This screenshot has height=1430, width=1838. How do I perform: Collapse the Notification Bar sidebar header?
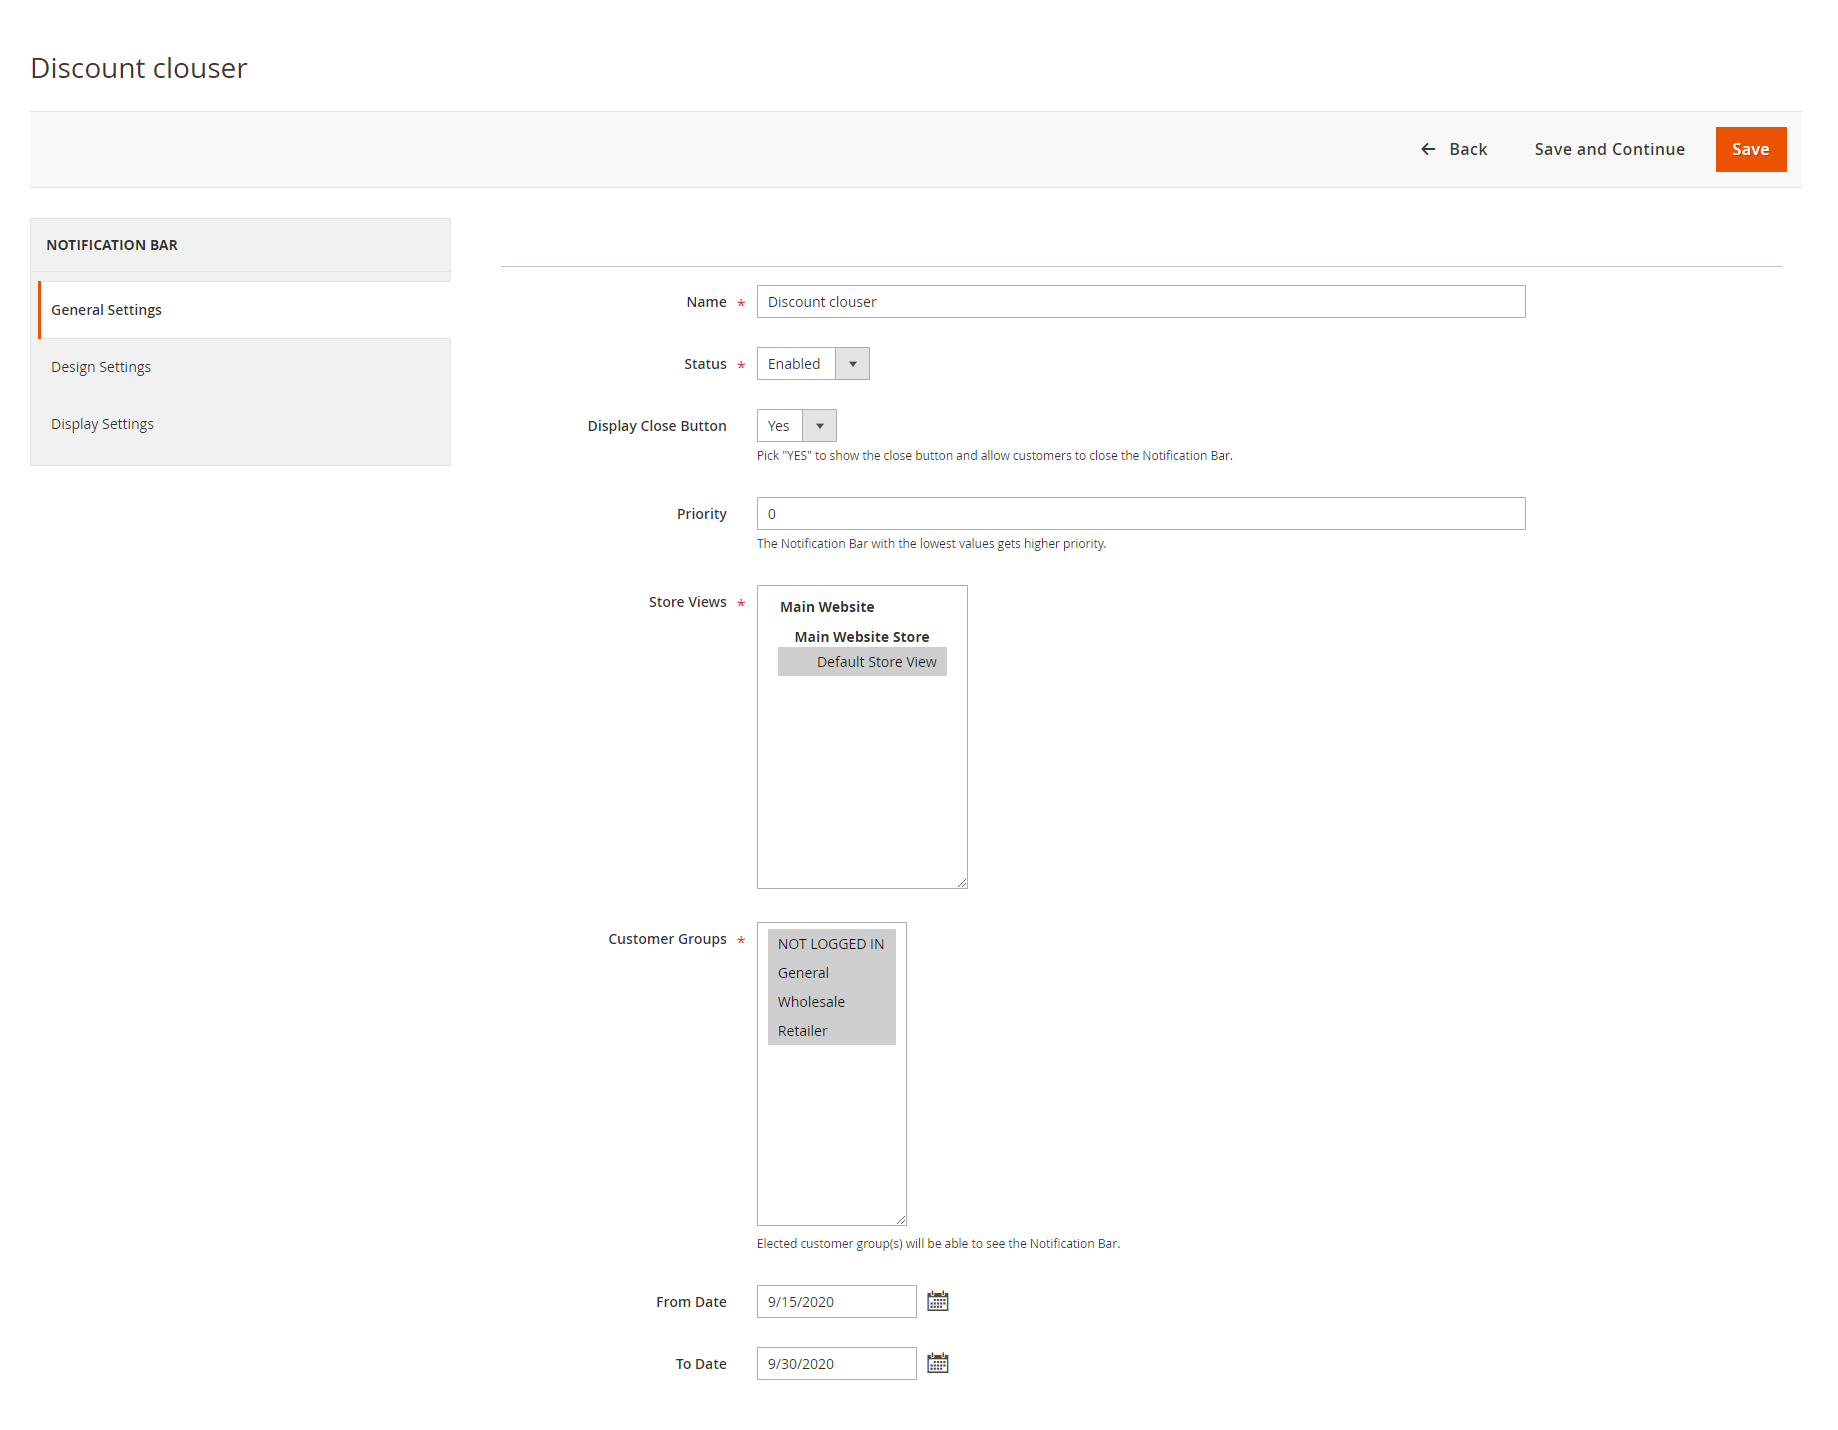[x=240, y=245]
